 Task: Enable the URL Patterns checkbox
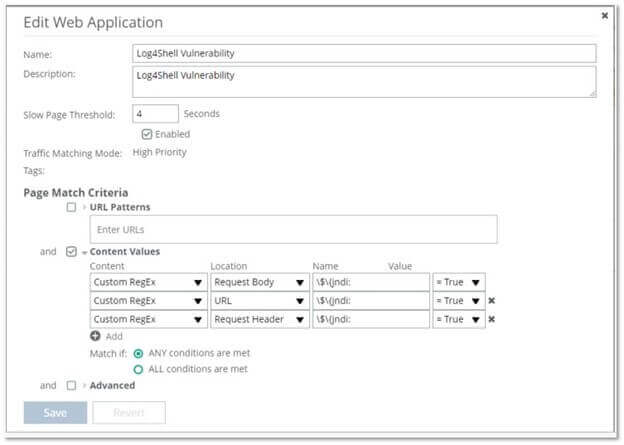click(x=71, y=207)
